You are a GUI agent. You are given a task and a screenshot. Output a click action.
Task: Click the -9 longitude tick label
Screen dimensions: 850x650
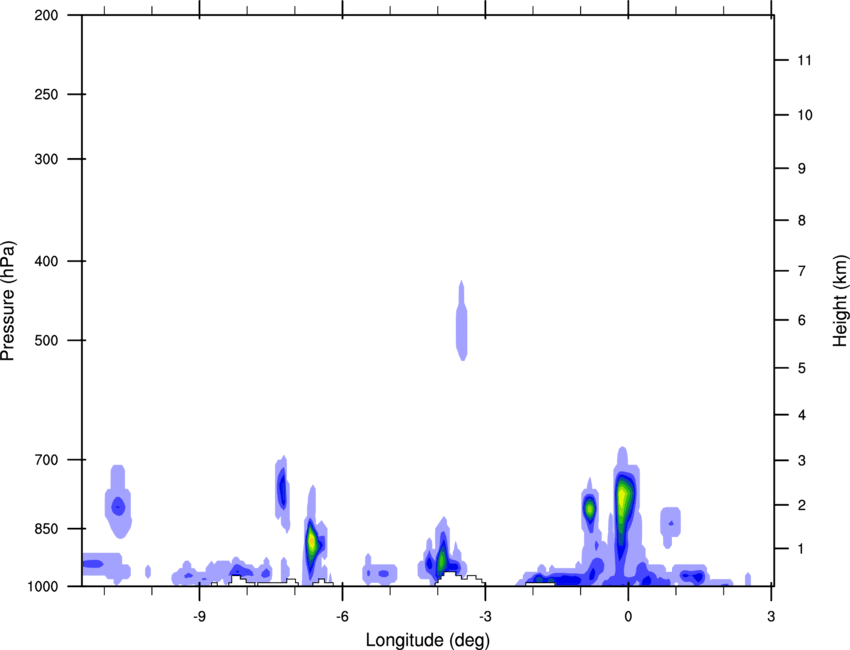pos(199,616)
